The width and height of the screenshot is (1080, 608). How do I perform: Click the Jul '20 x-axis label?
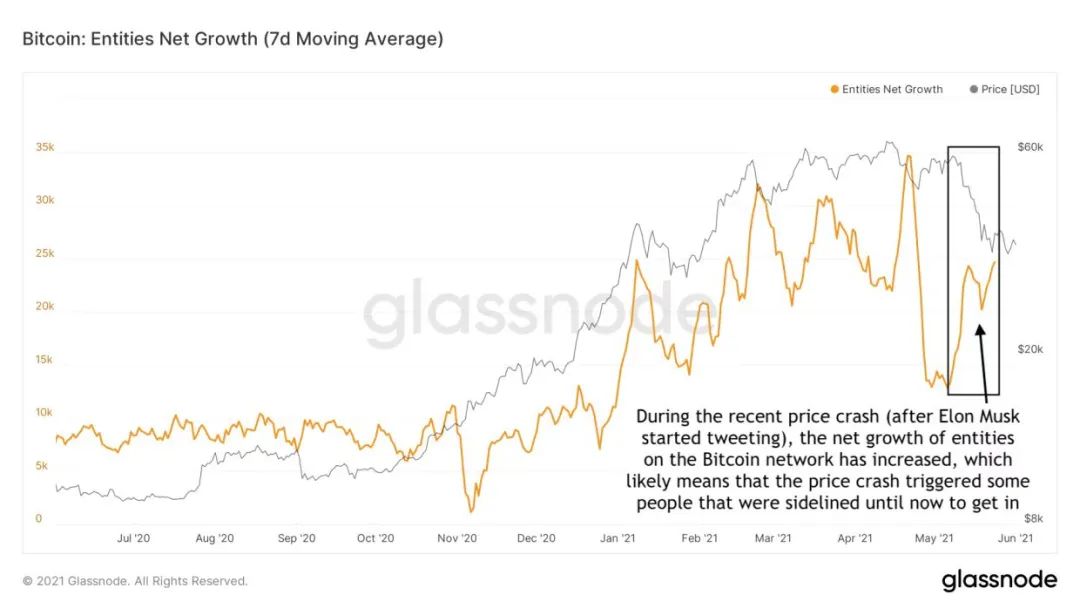click(x=133, y=538)
